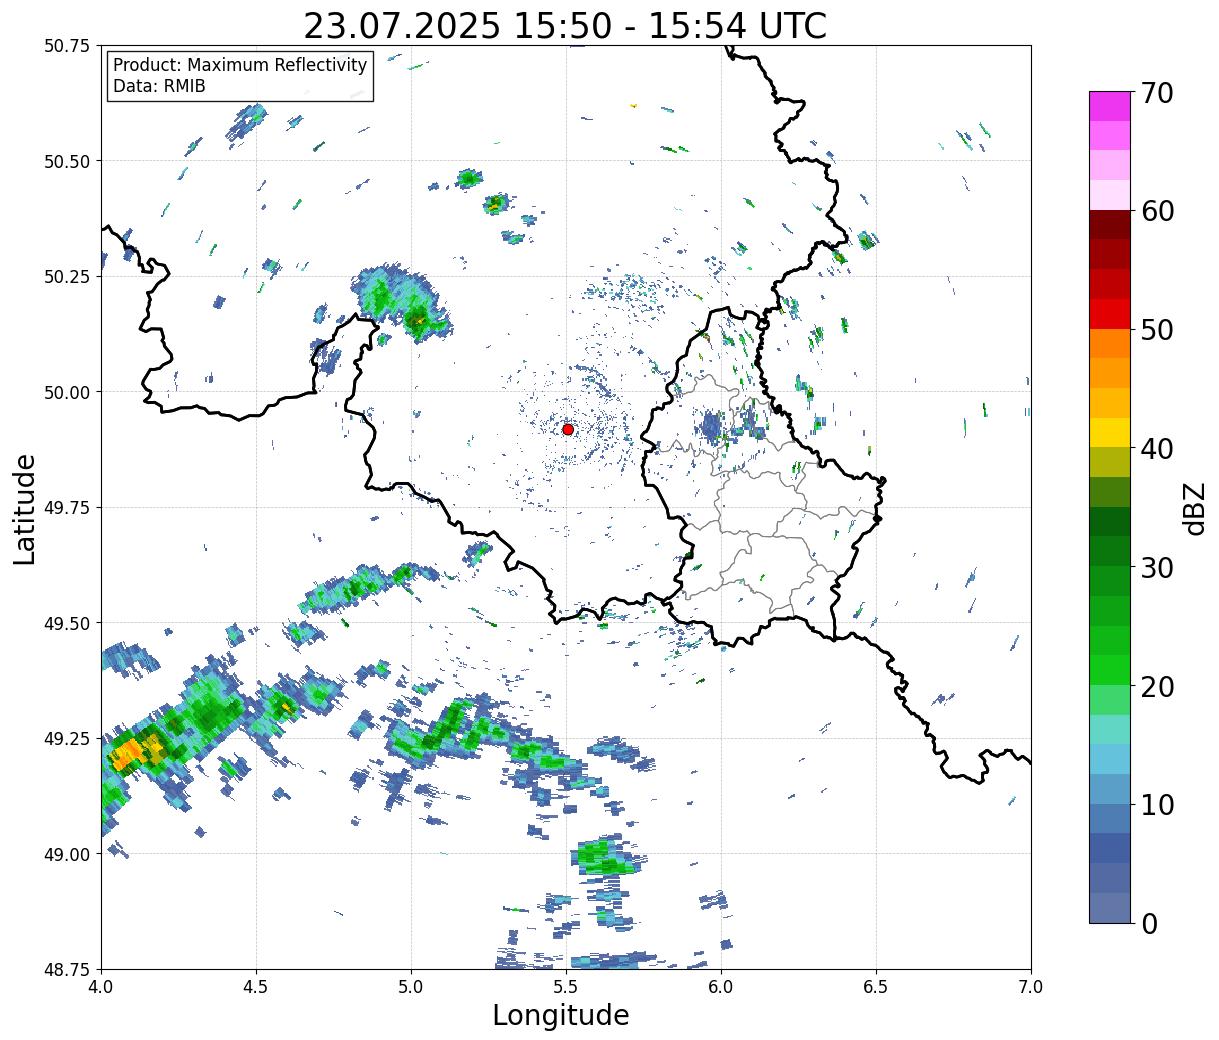1219x1040 pixels.
Task: Click the colorbar tick label 70
Action: (1158, 93)
